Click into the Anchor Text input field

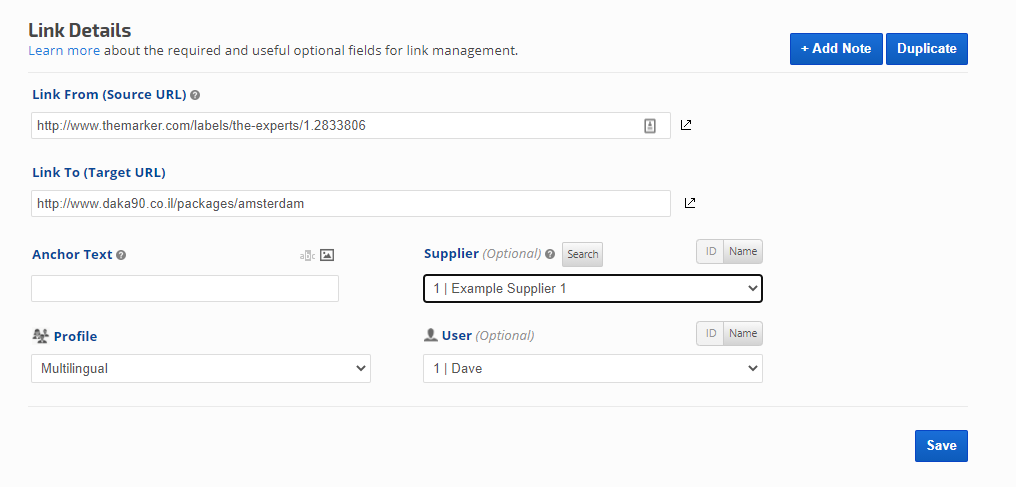pos(185,289)
